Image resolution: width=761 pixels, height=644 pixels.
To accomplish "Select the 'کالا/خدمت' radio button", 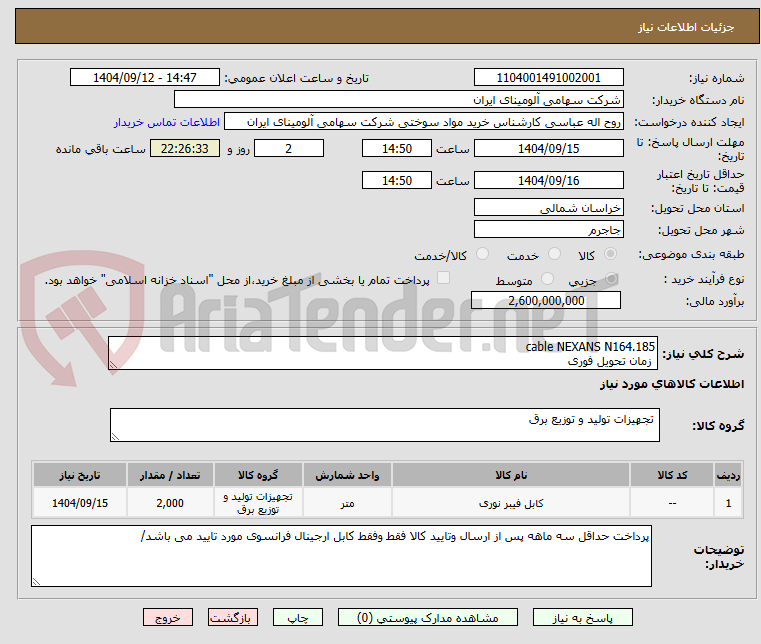I will click(482, 254).
